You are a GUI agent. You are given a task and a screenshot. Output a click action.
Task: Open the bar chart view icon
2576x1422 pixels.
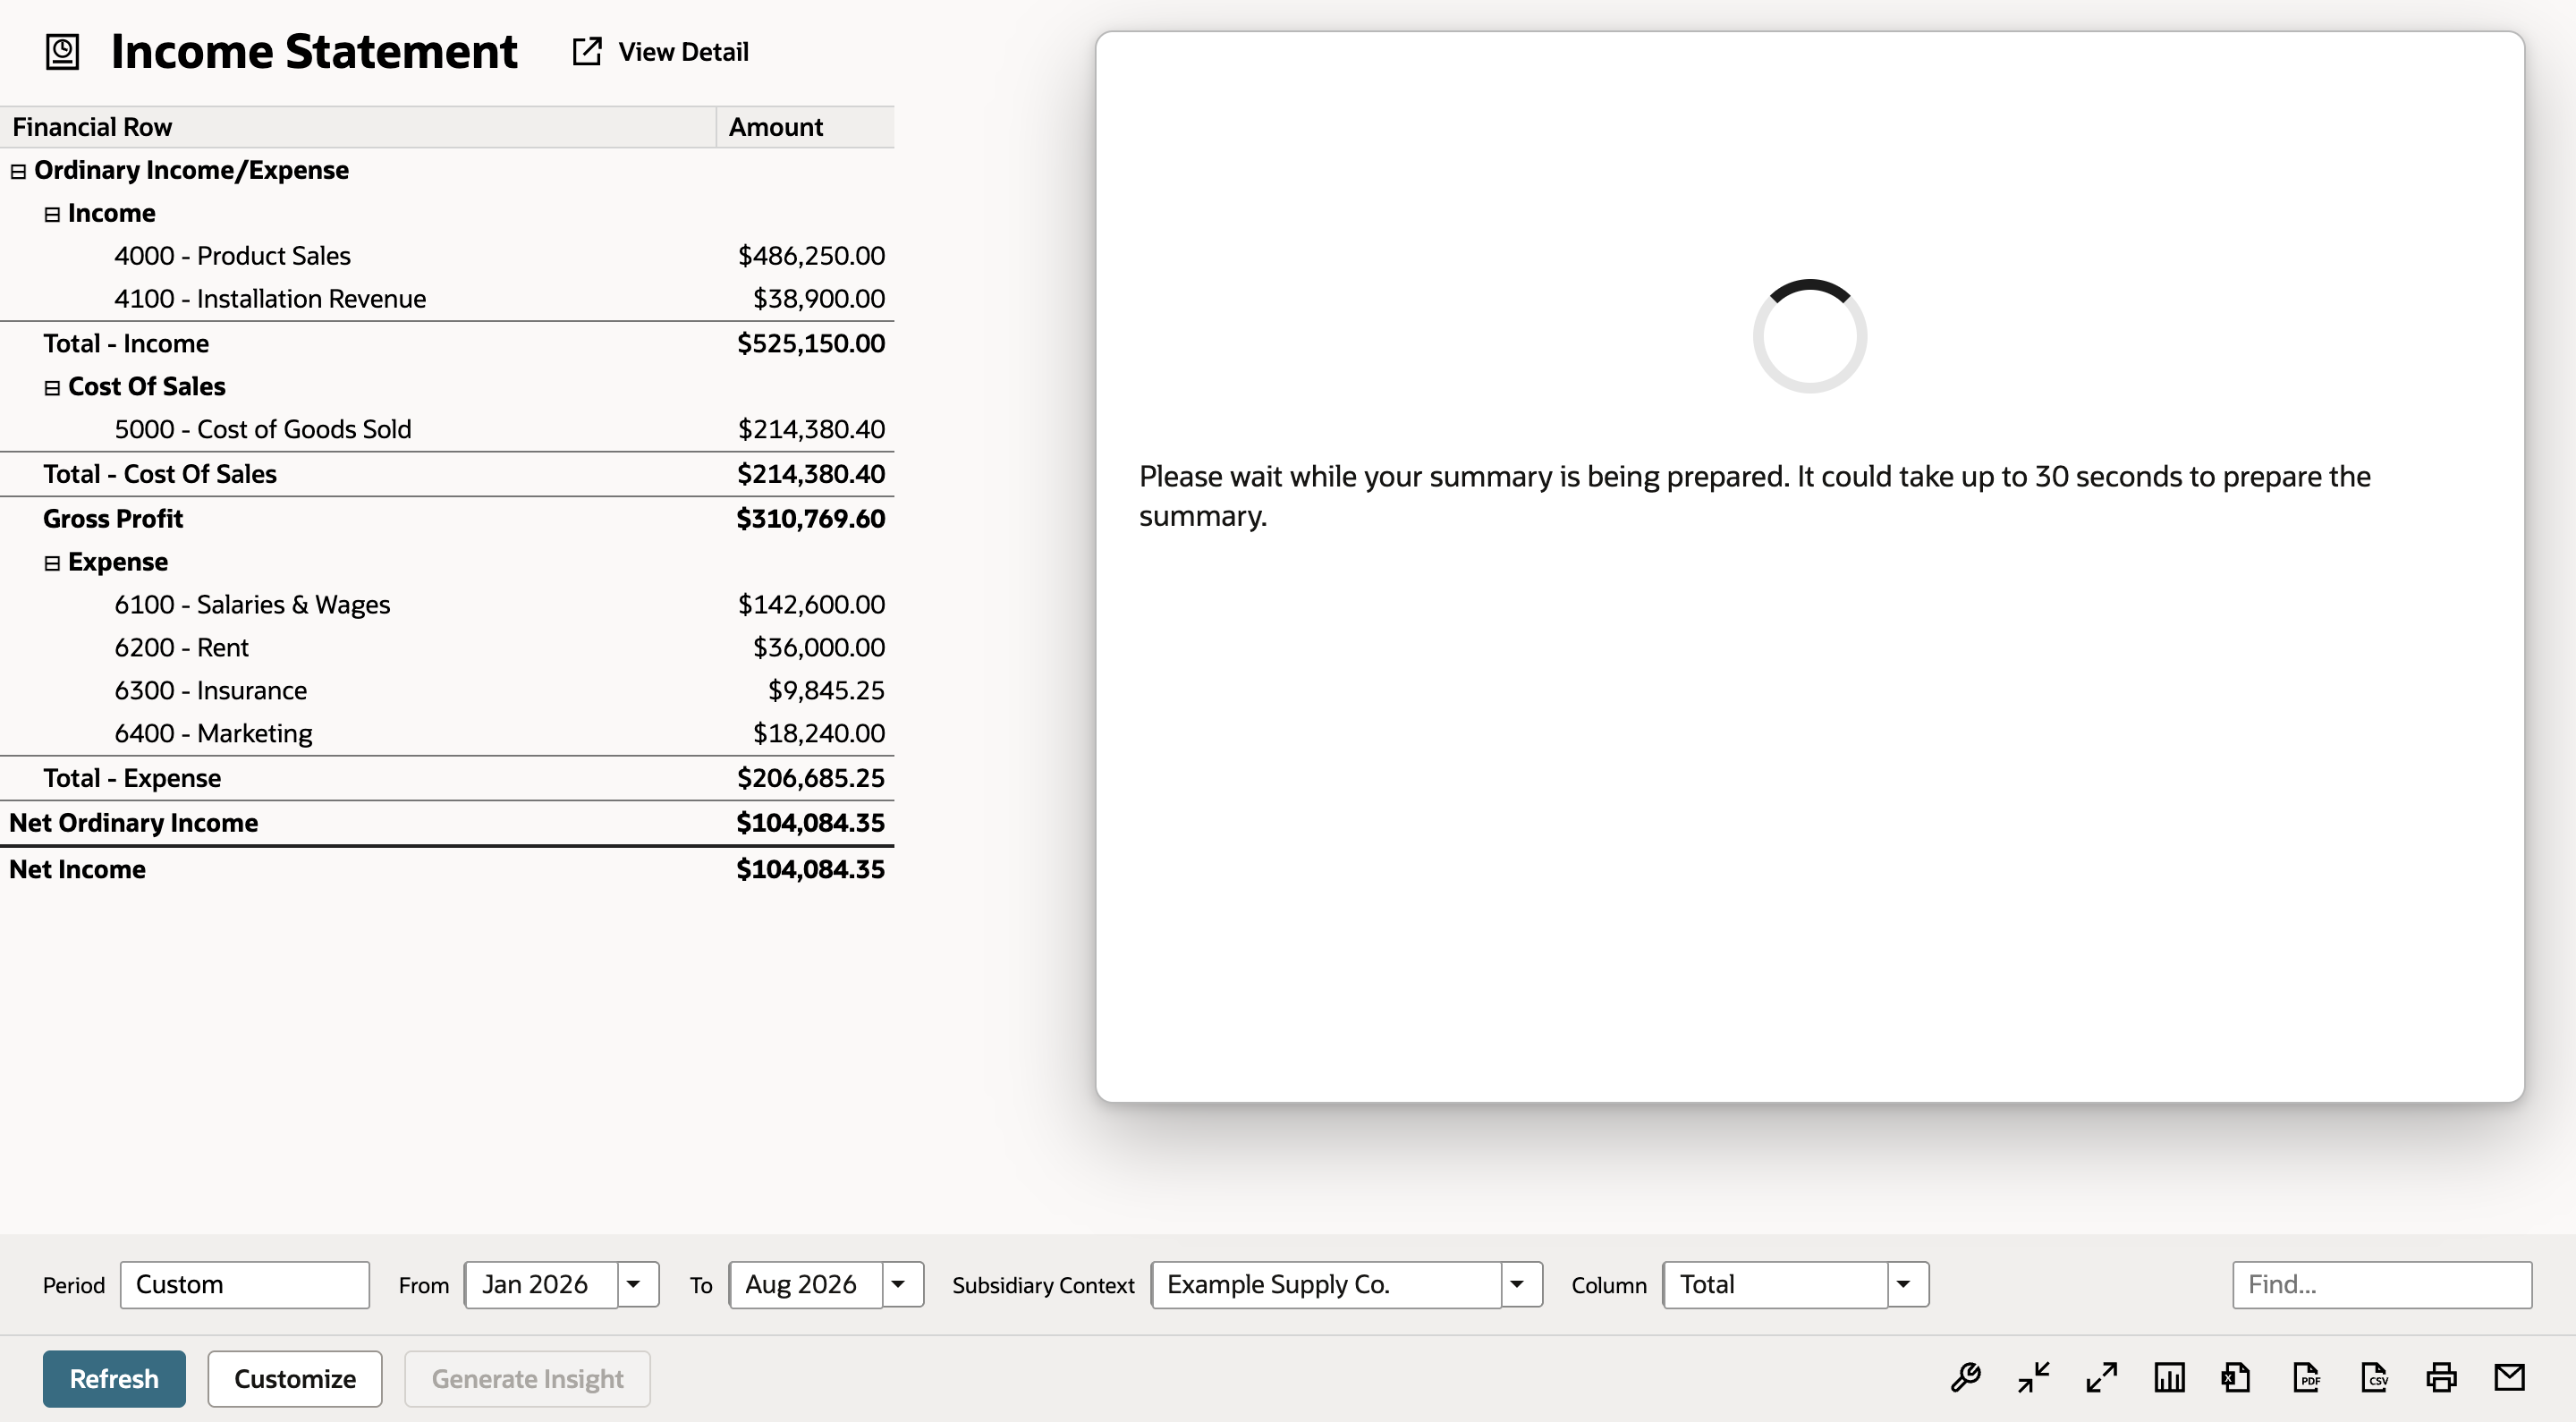[x=2169, y=1378]
